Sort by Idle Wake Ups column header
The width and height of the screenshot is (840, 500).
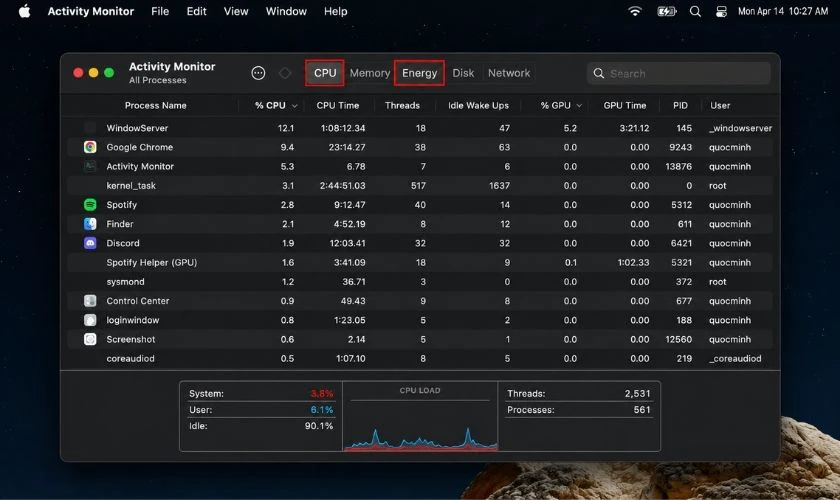point(478,106)
